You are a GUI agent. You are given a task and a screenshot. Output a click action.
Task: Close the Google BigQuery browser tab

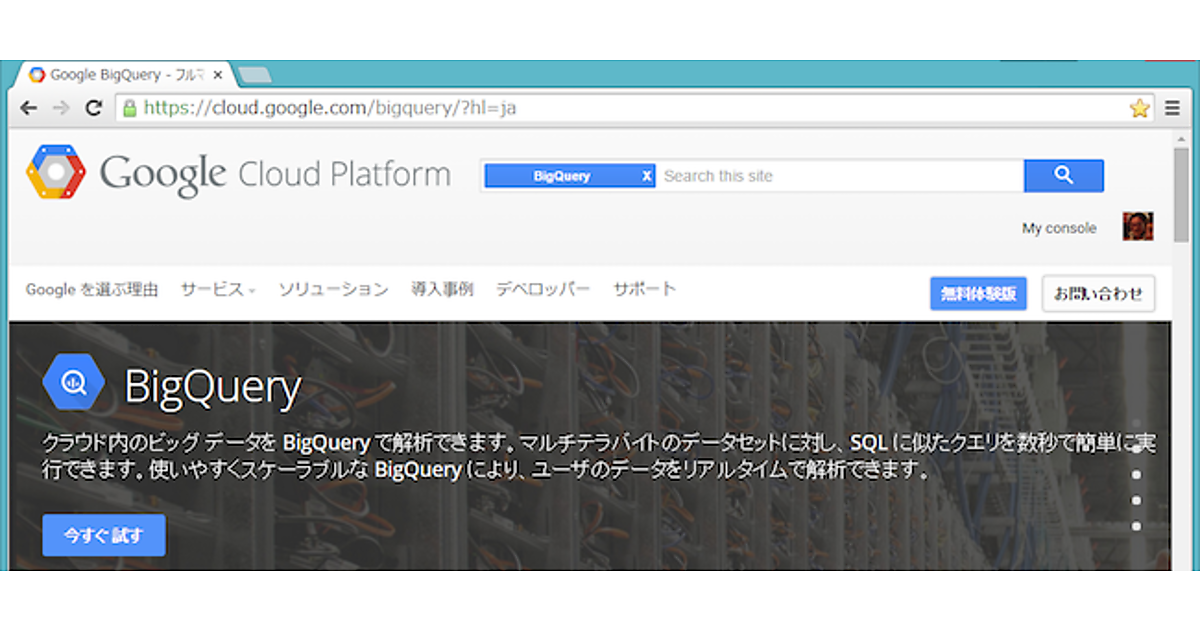click(218, 75)
